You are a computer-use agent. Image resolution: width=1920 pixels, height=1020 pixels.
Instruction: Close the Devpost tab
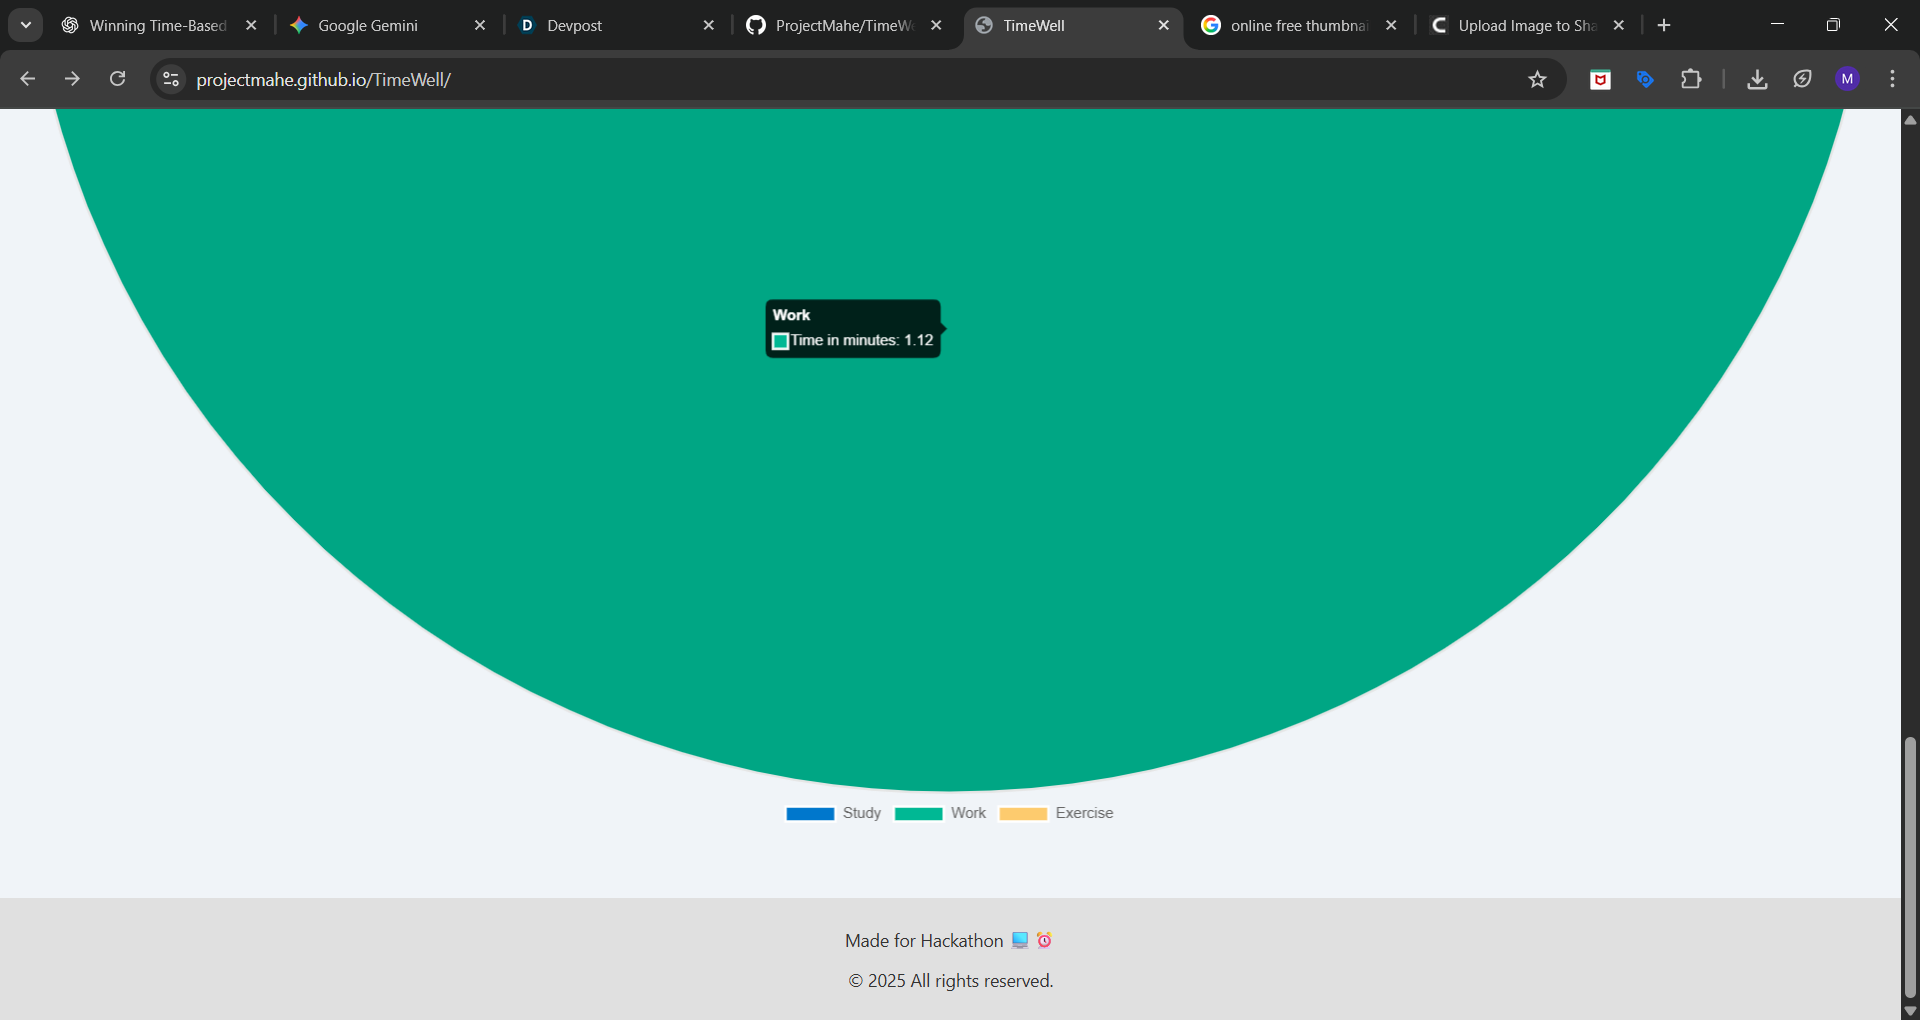[x=709, y=25]
